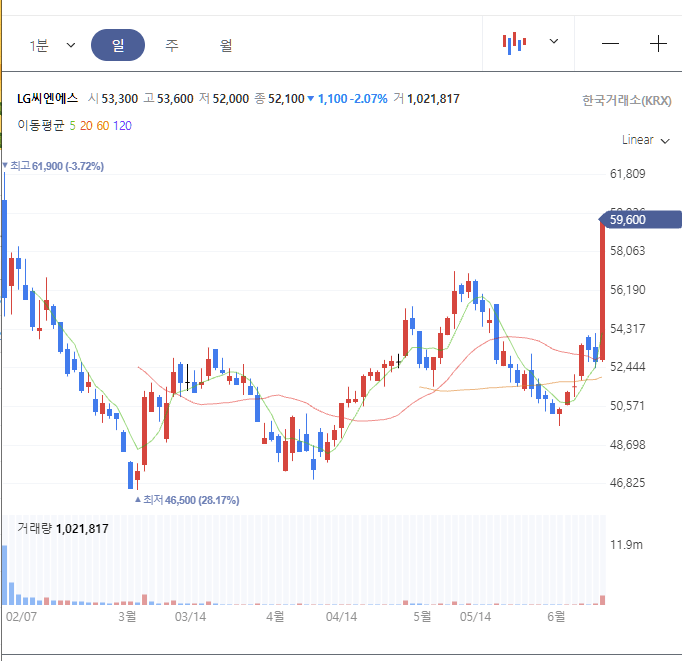Click the candlestick chart type icon

coord(514,43)
